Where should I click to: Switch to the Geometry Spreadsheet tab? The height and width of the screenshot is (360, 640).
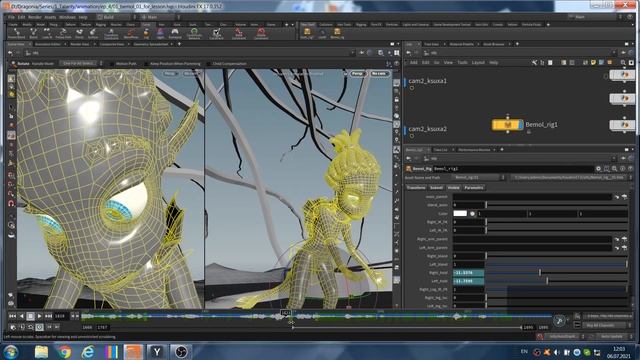tap(151, 44)
